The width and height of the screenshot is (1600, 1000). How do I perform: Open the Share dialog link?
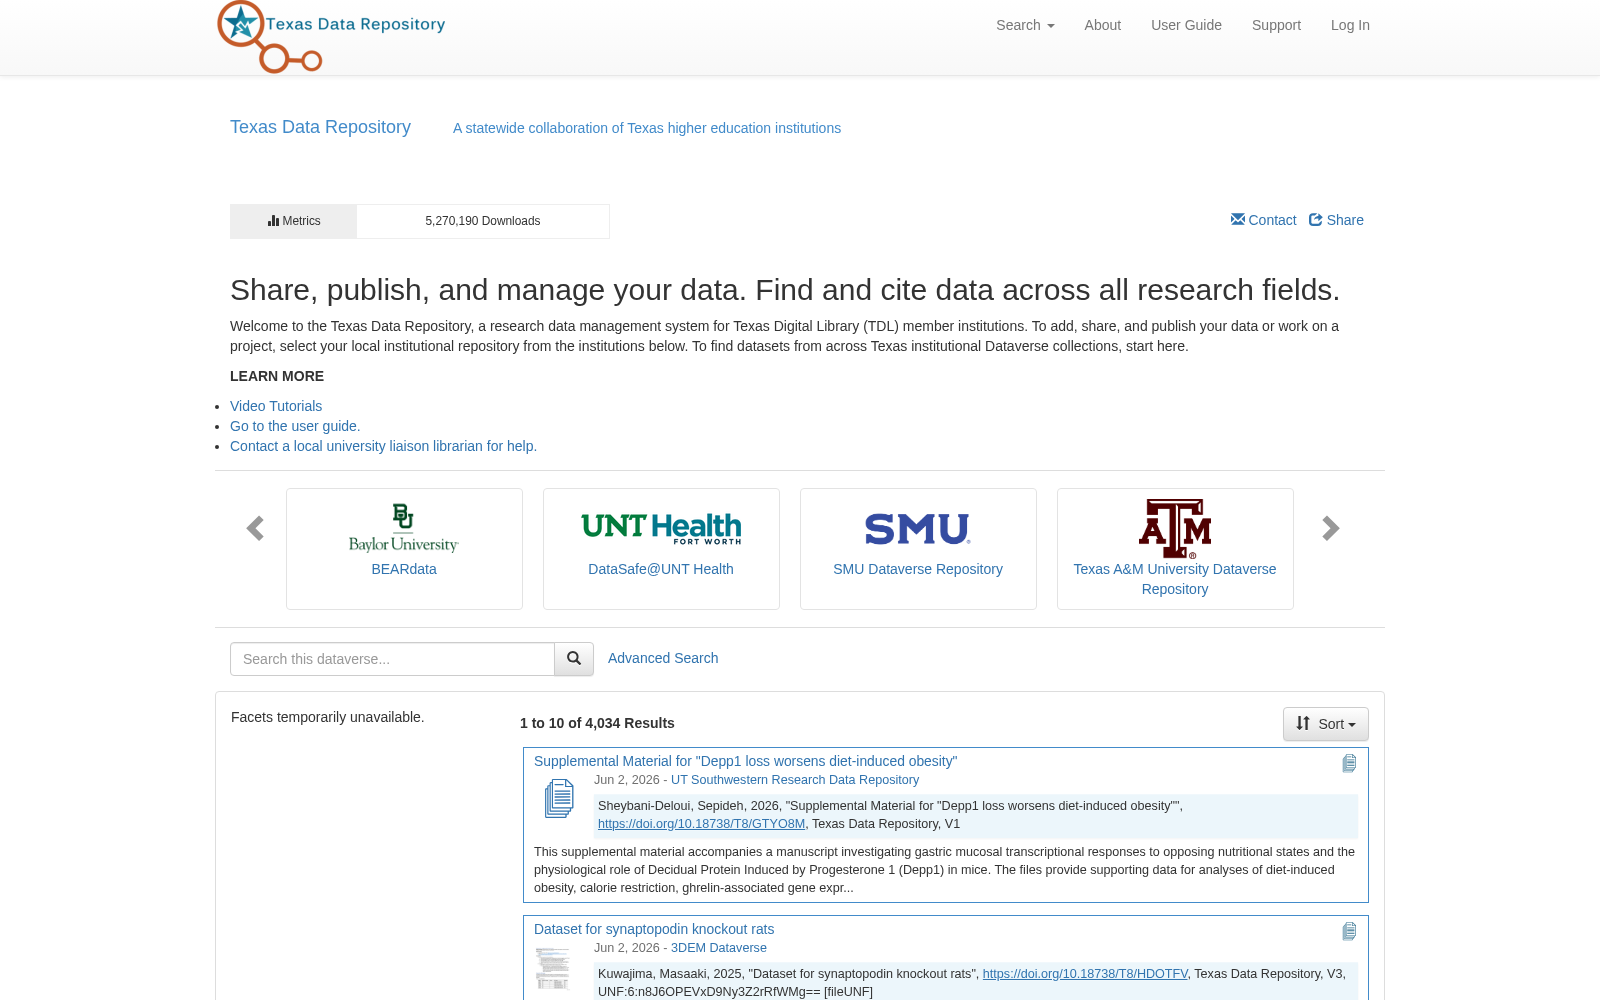(x=1336, y=220)
